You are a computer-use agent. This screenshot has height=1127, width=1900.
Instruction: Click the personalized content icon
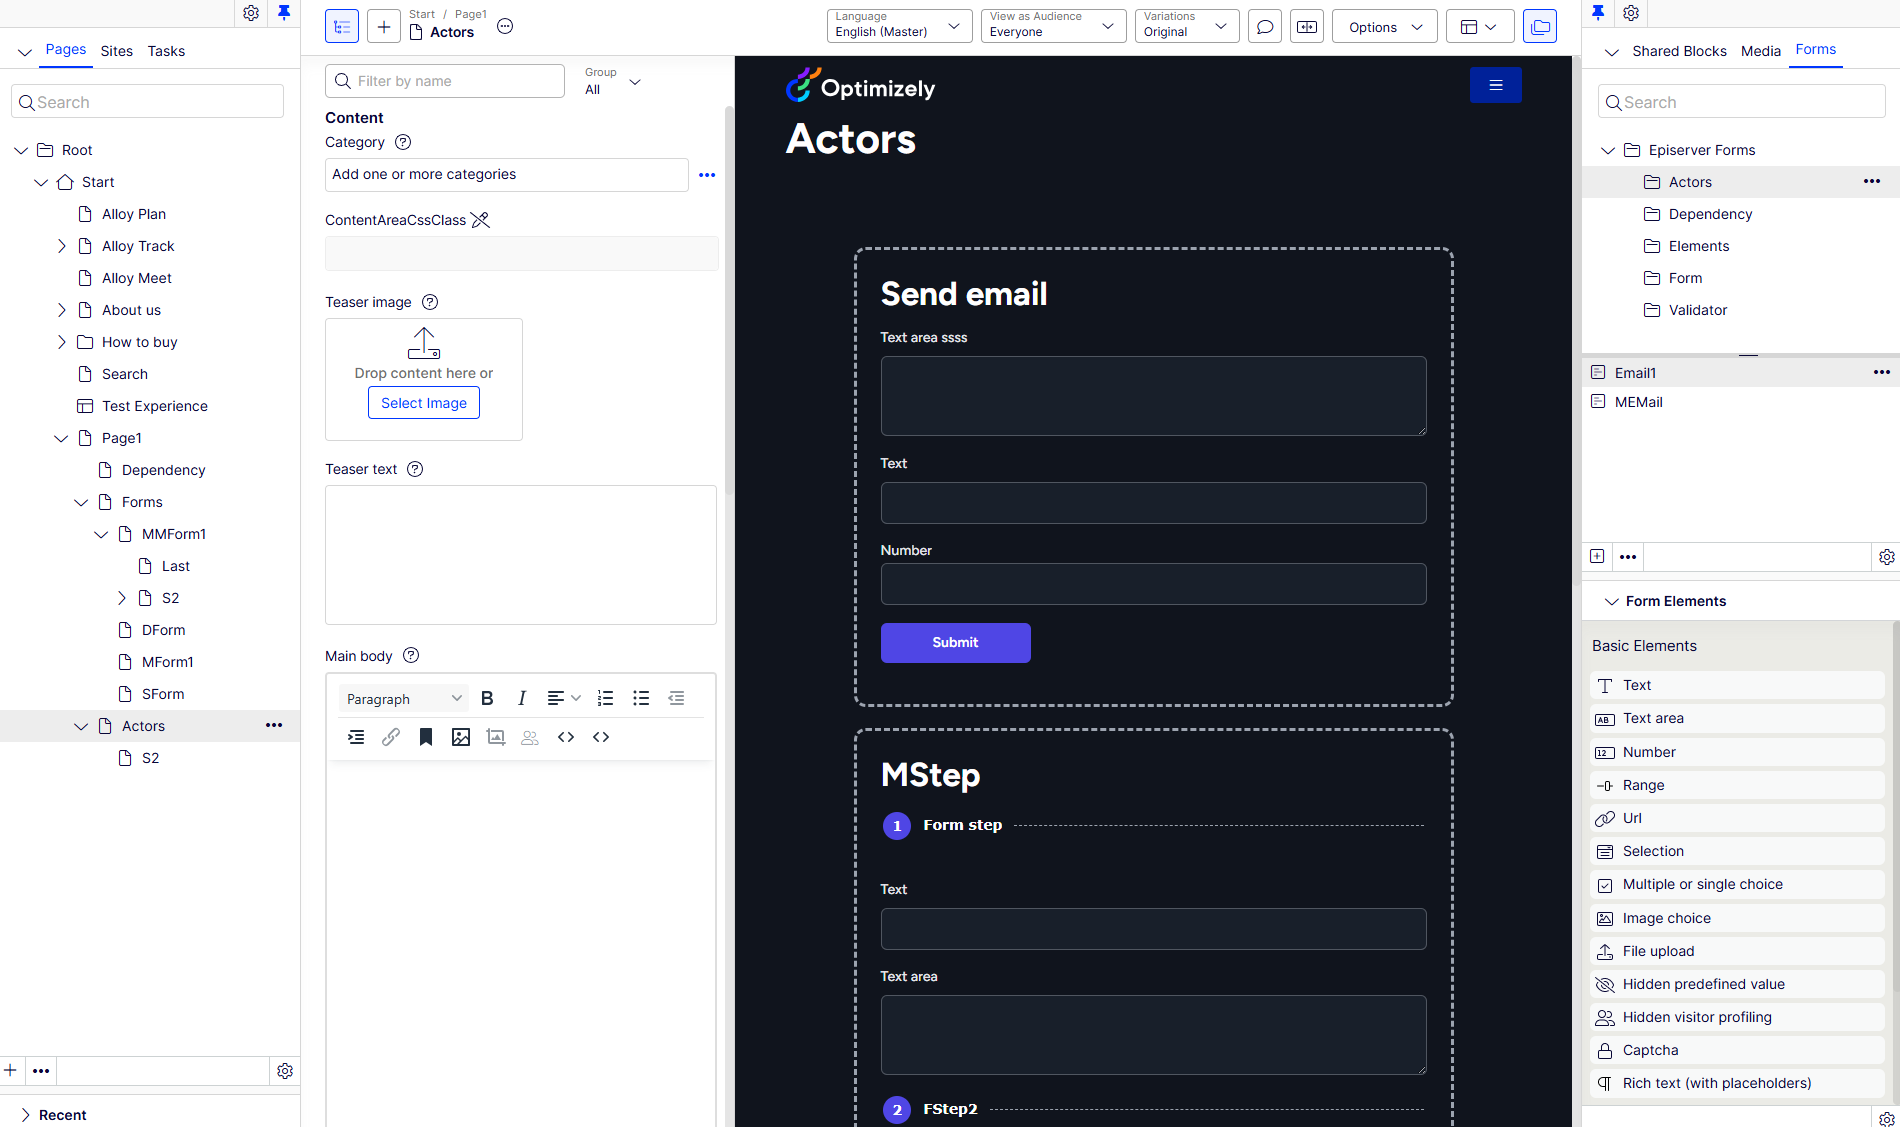point(530,737)
